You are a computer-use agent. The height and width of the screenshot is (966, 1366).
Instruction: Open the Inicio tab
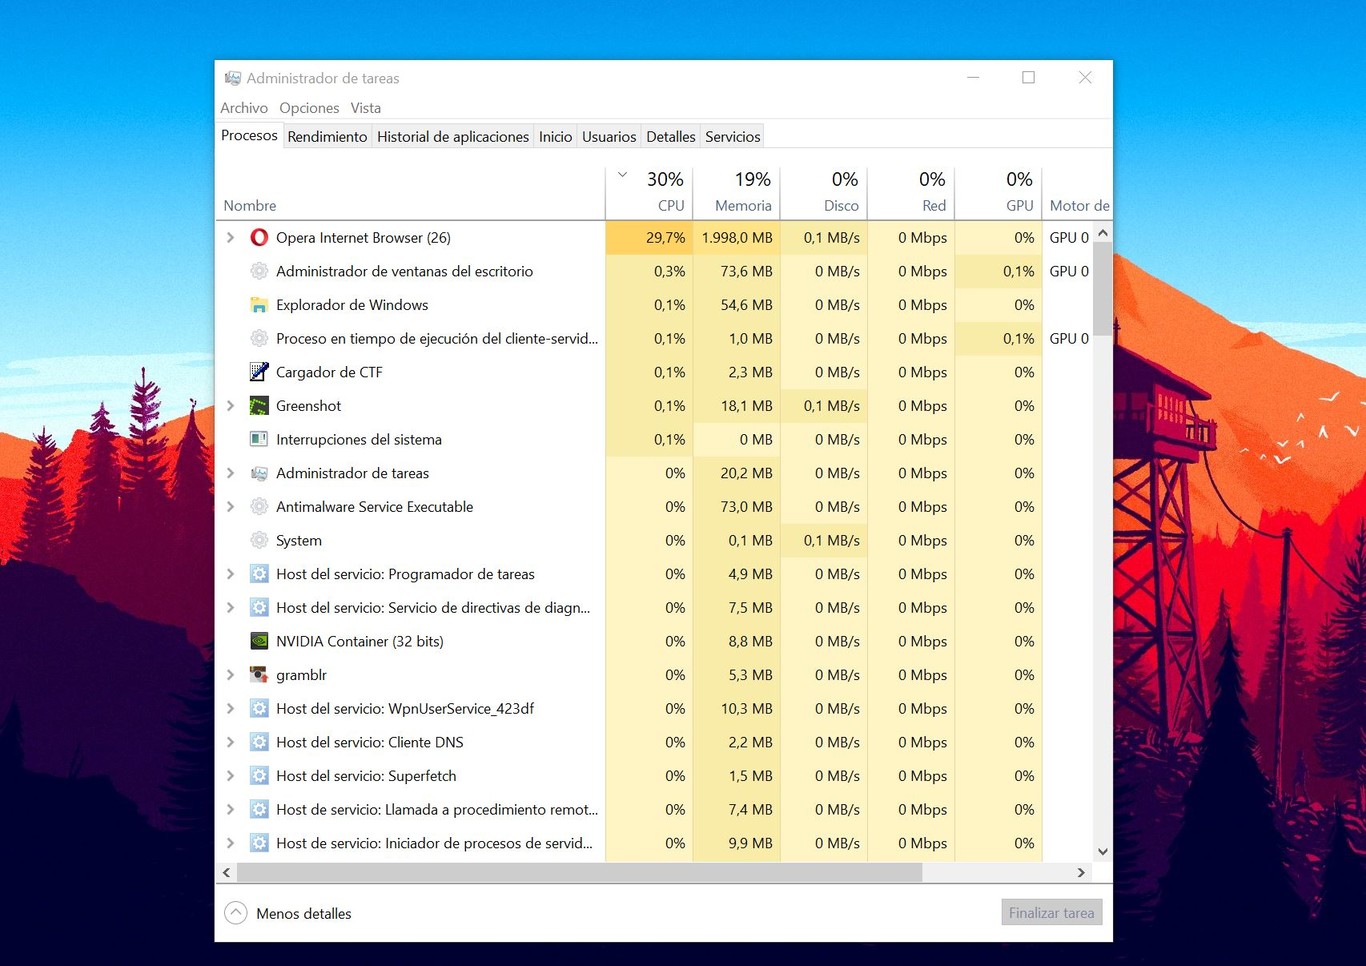pos(555,137)
